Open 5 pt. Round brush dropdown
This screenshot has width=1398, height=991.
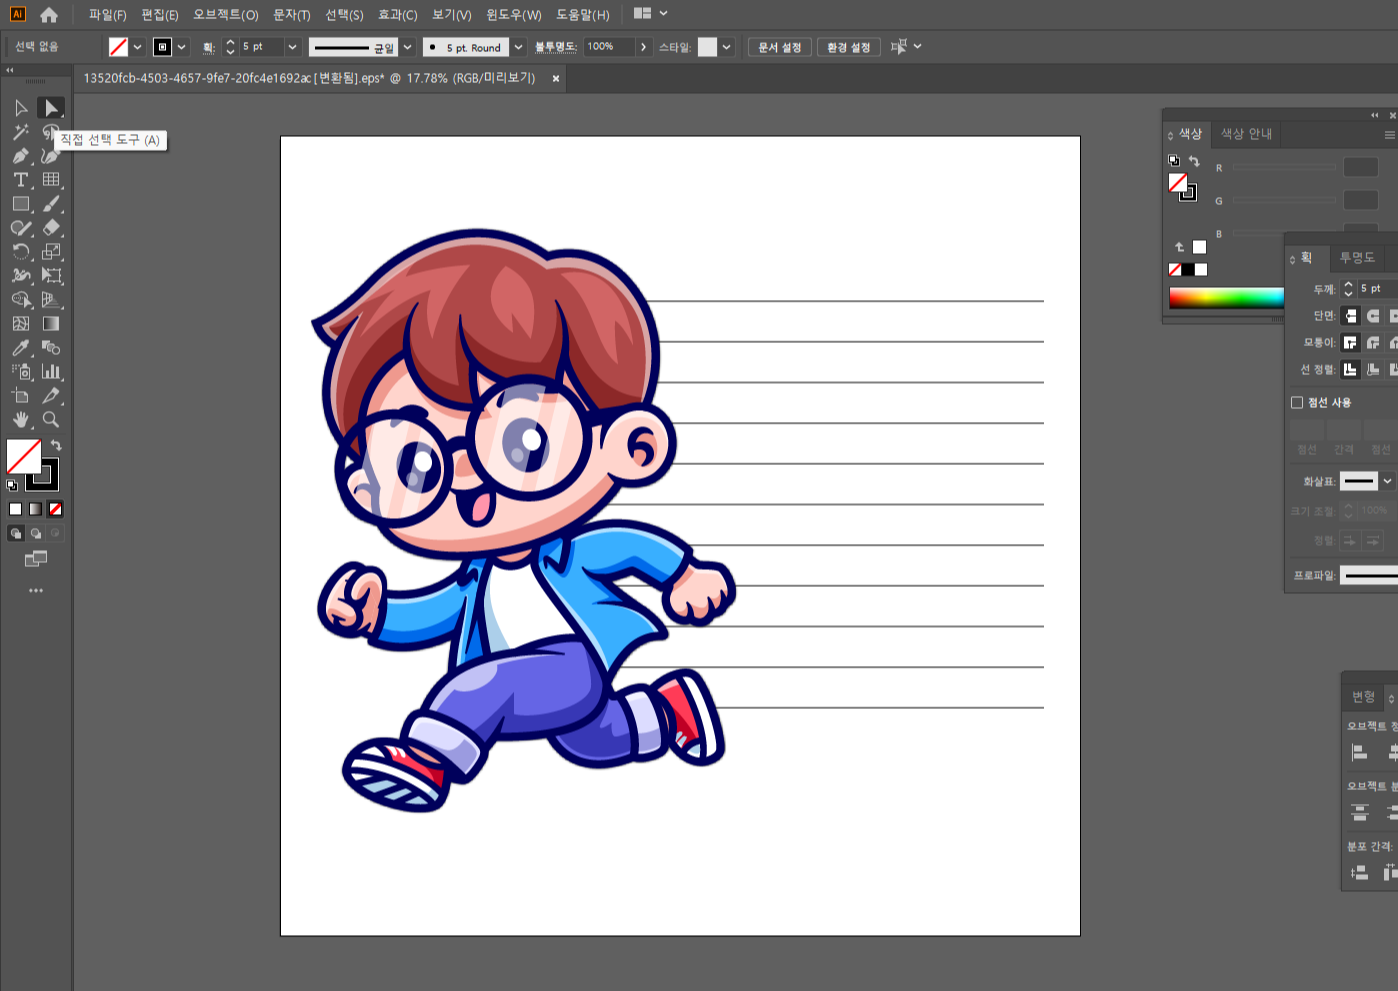[x=518, y=47]
